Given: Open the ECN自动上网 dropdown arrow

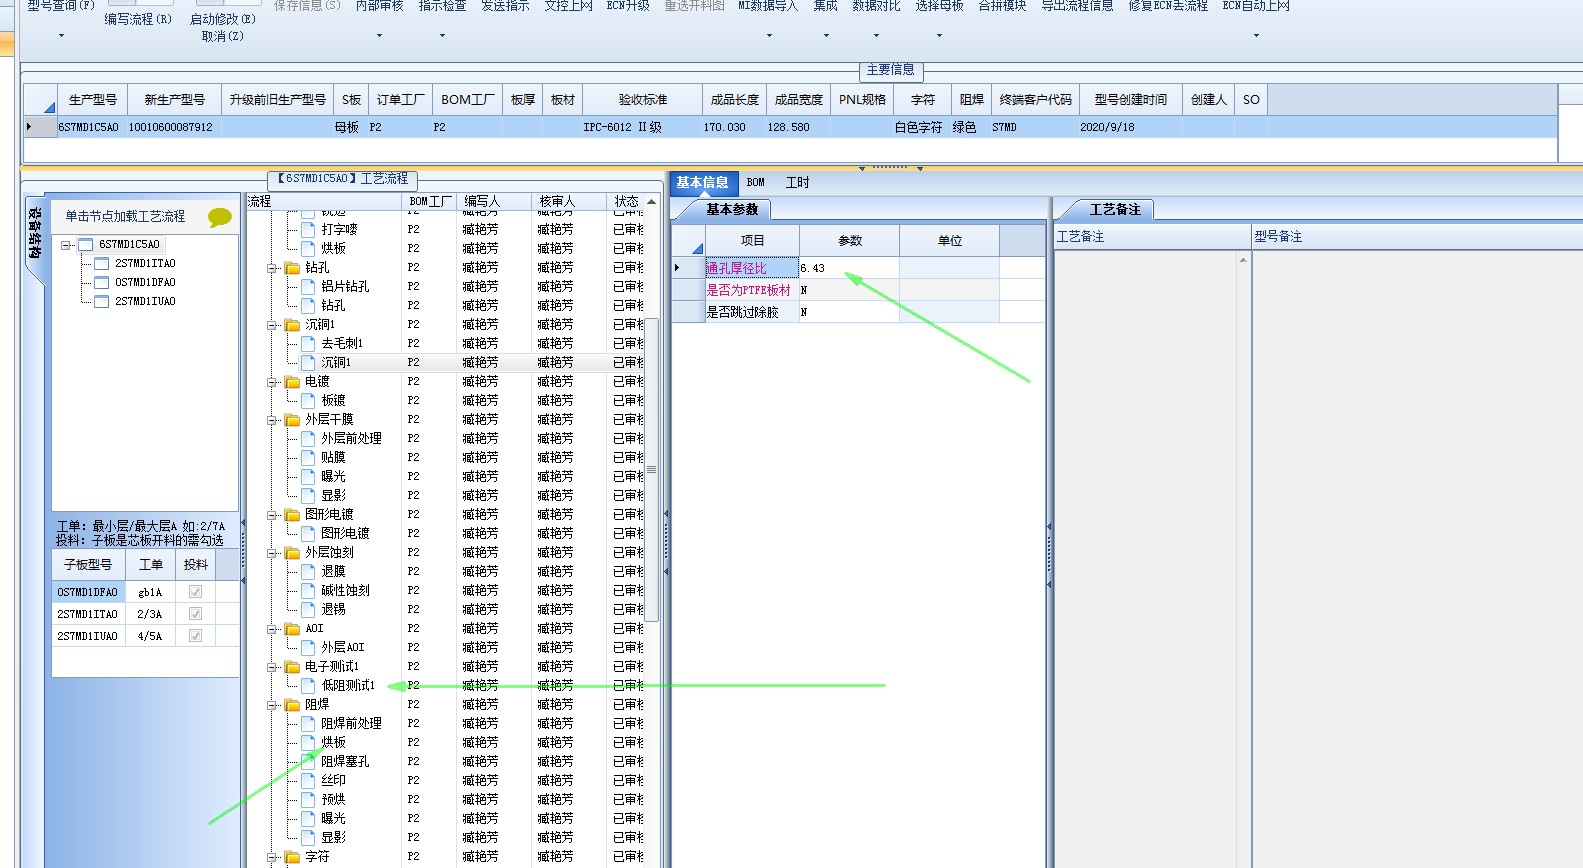Looking at the screenshot, I should pyautogui.click(x=1256, y=36).
